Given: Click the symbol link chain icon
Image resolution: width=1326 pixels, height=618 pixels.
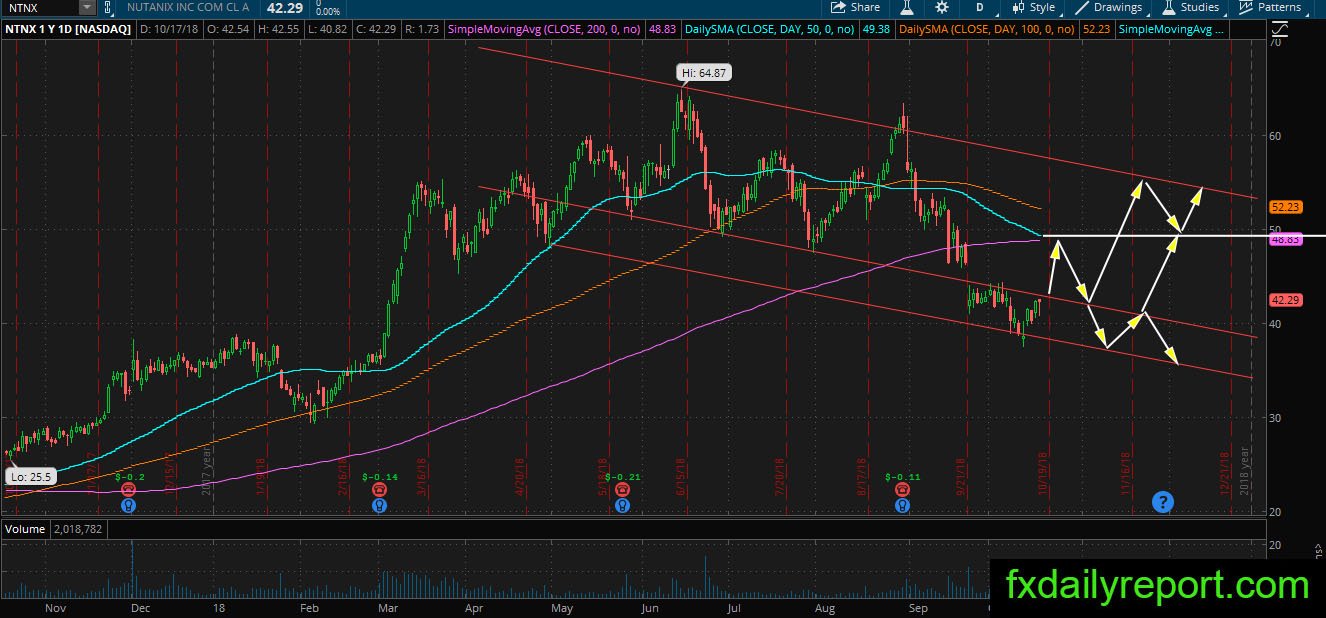Looking at the screenshot, I should 110,7.
